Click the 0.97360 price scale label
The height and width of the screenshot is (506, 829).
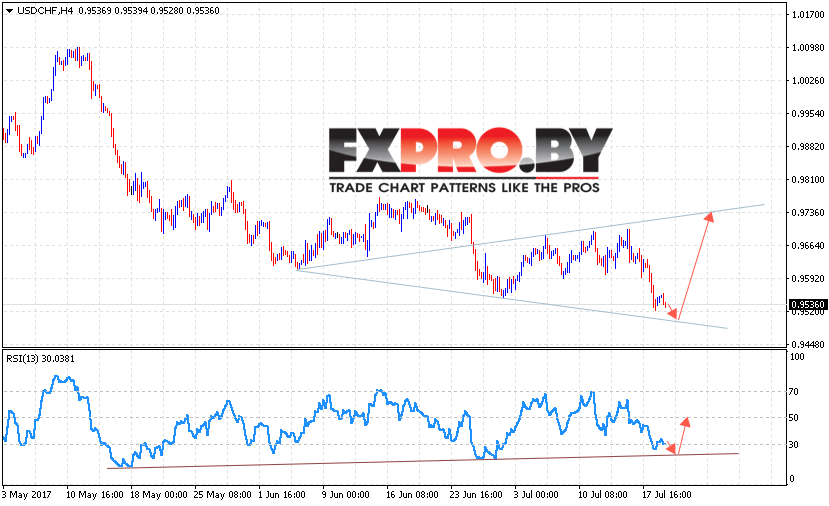[x=808, y=213]
